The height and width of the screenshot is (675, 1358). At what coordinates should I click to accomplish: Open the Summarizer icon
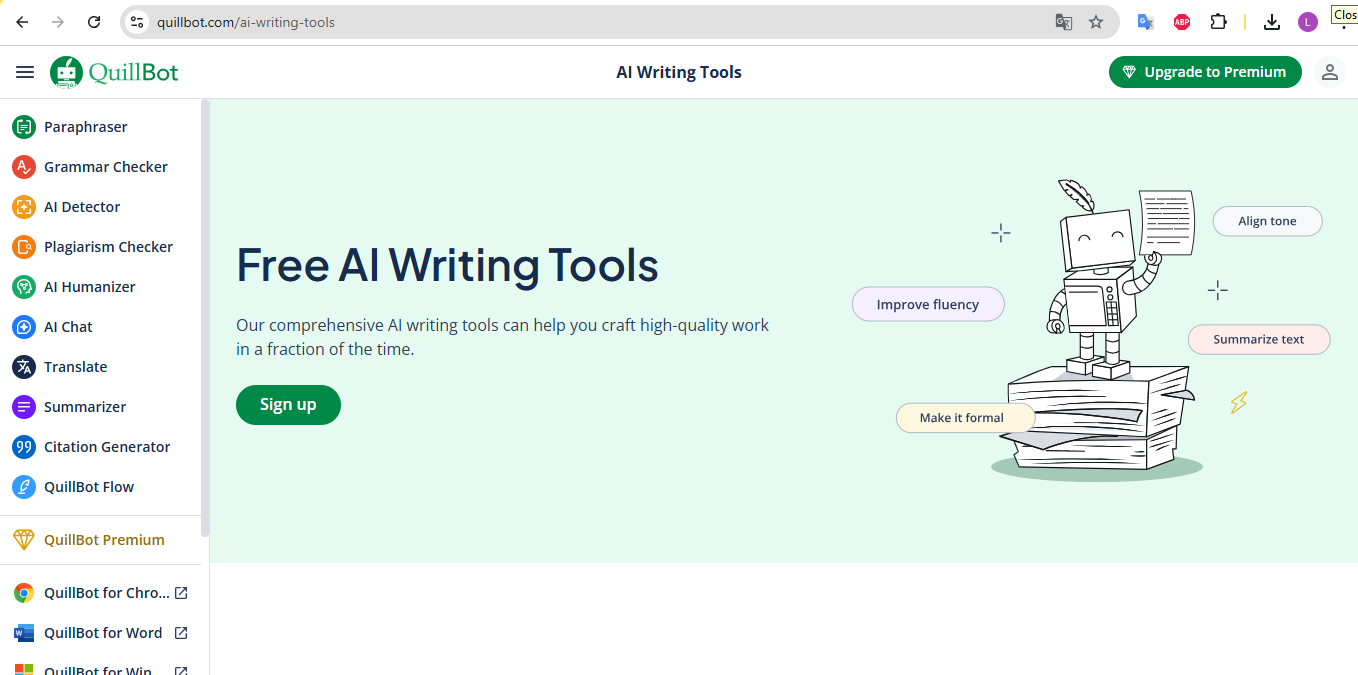[x=24, y=407]
